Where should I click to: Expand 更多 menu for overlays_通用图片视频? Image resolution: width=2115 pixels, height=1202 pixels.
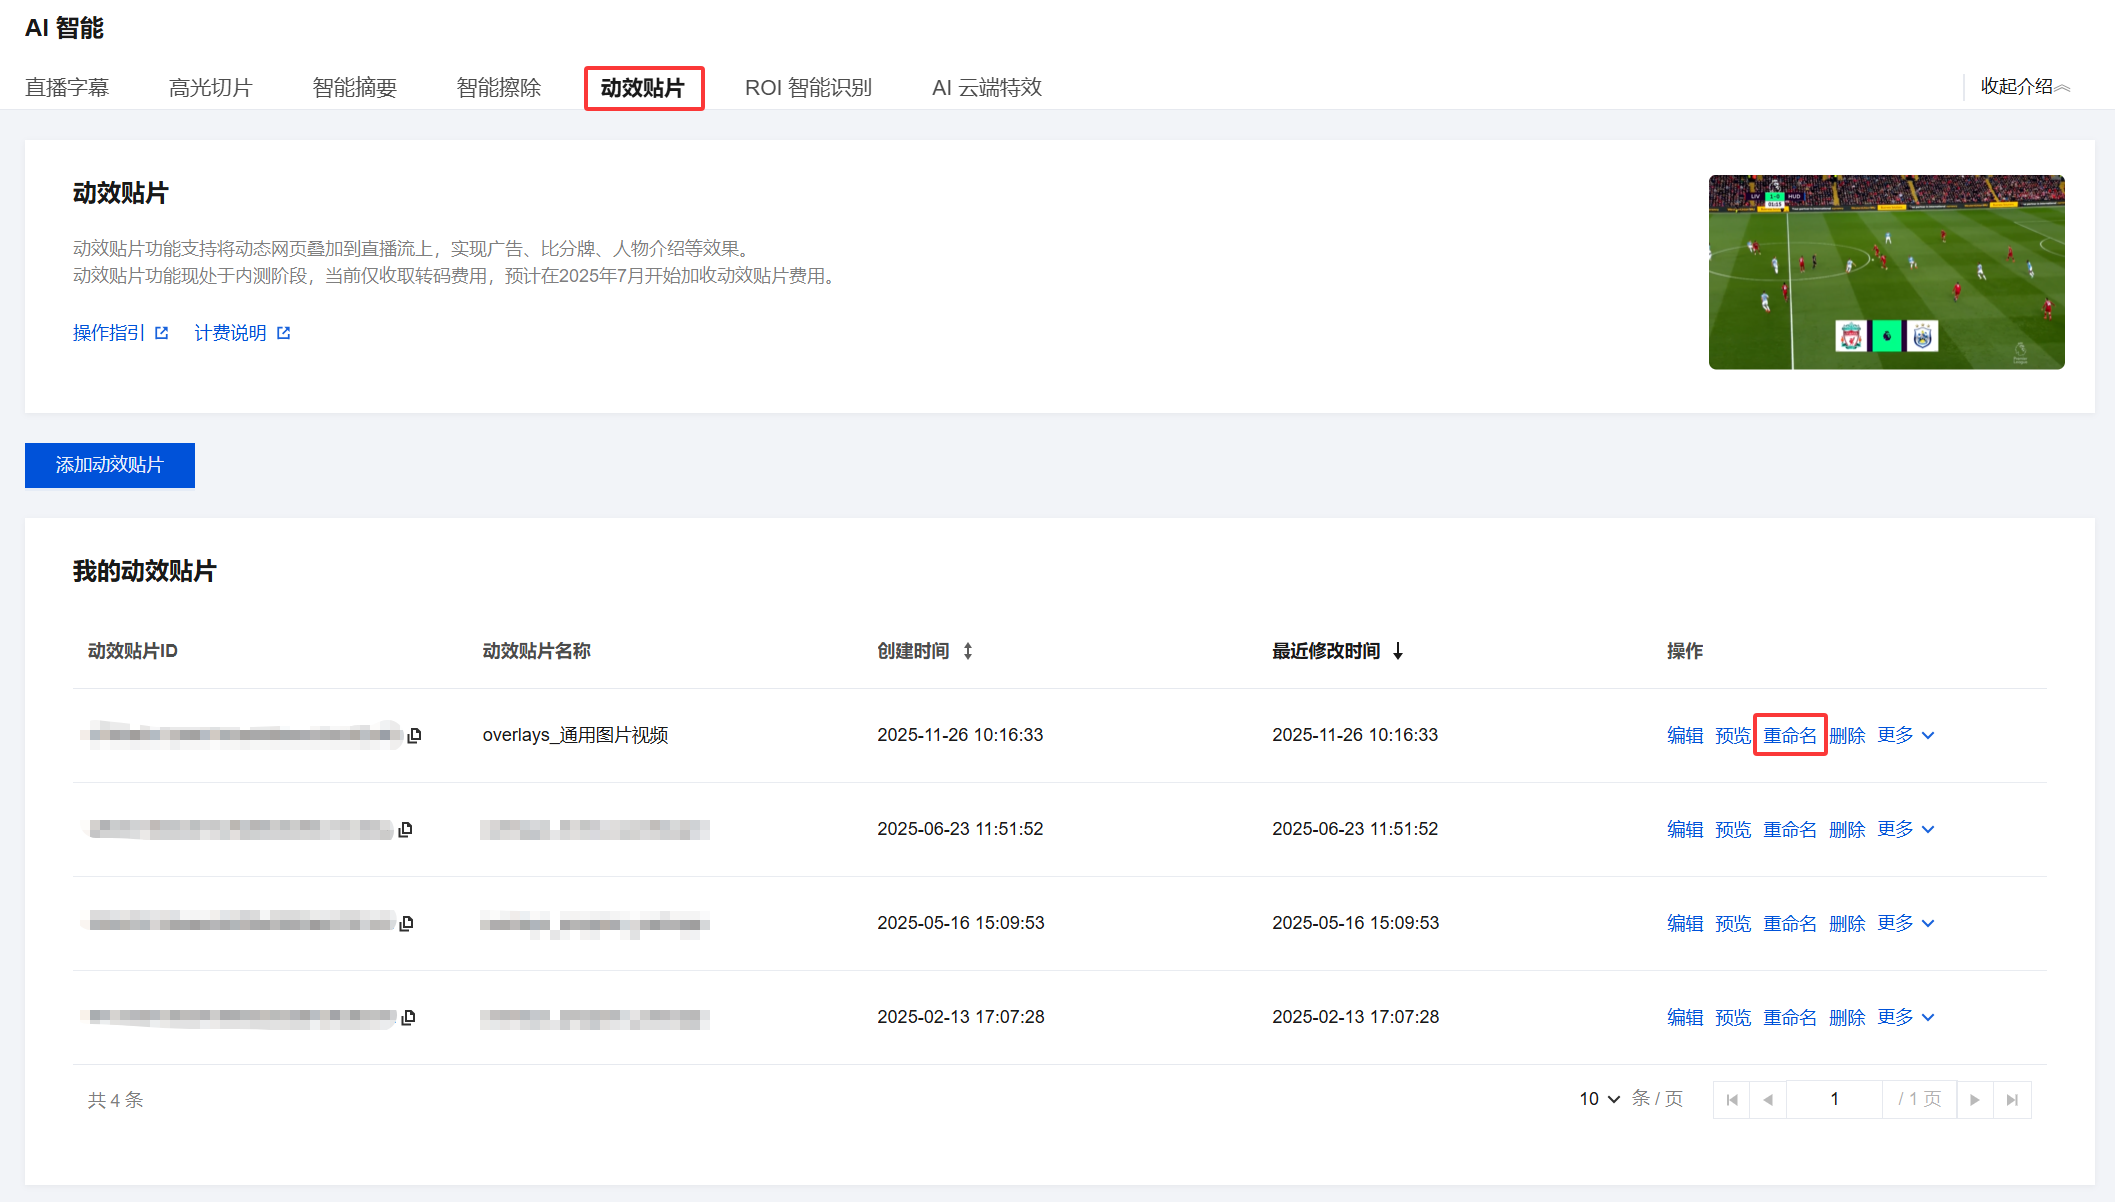coord(1905,735)
